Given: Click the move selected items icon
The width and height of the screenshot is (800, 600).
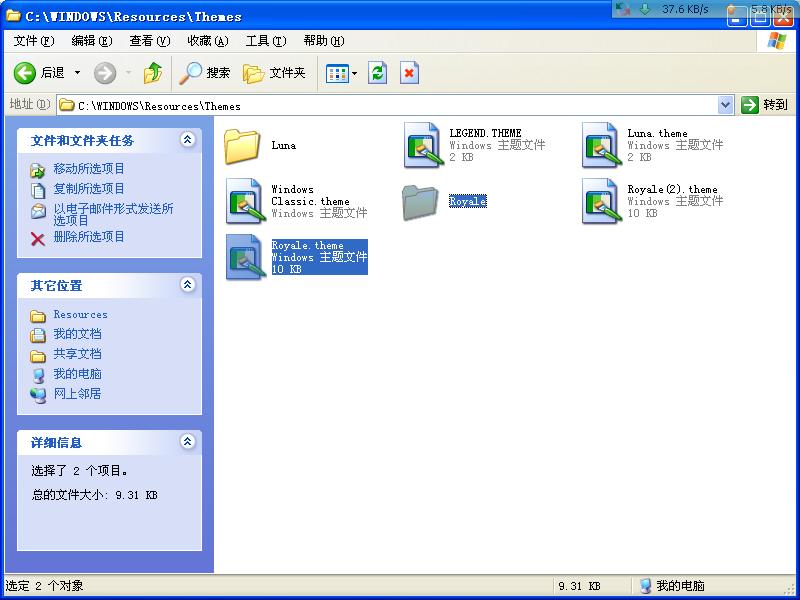Looking at the screenshot, I should click(38, 170).
